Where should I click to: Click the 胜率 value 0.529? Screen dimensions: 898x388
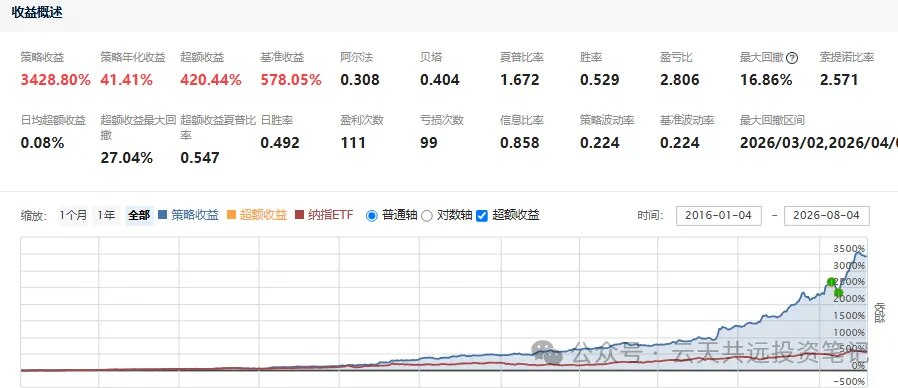[600, 80]
